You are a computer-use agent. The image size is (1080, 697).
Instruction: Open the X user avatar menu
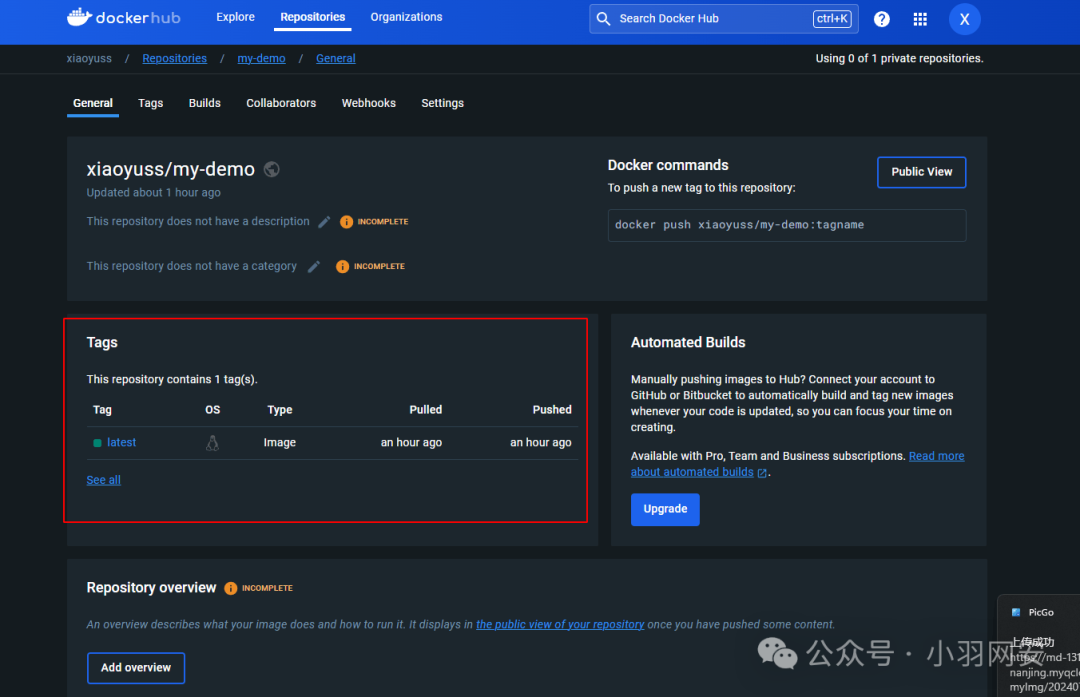(x=964, y=19)
